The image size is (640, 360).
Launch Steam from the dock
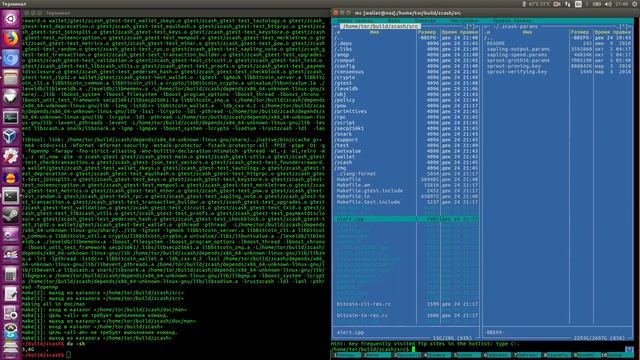pyautogui.click(x=10, y=216)
